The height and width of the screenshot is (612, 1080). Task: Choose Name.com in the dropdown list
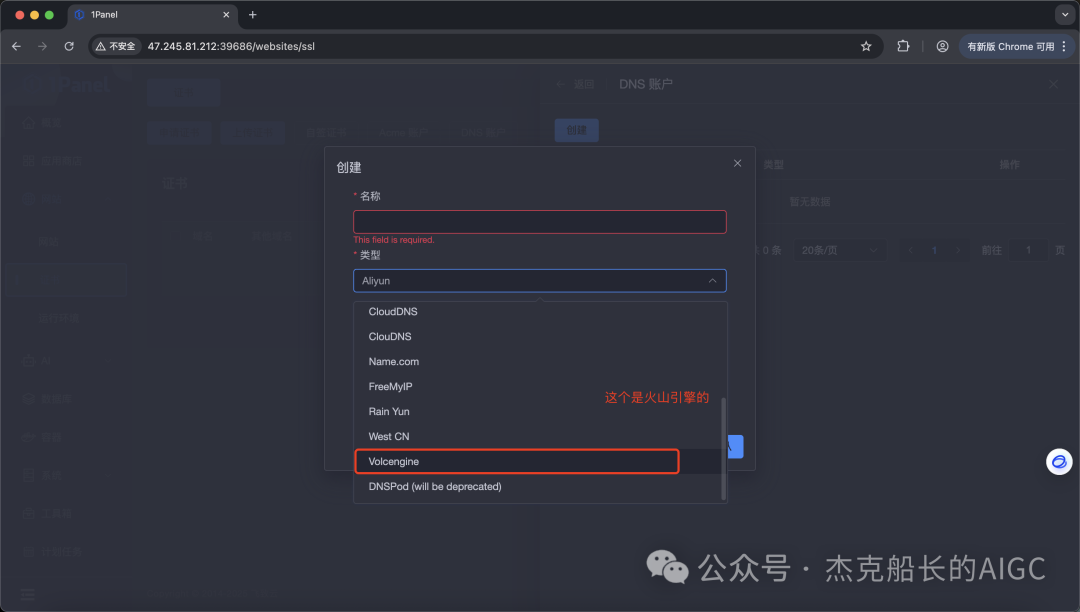(x=540, y=361)
